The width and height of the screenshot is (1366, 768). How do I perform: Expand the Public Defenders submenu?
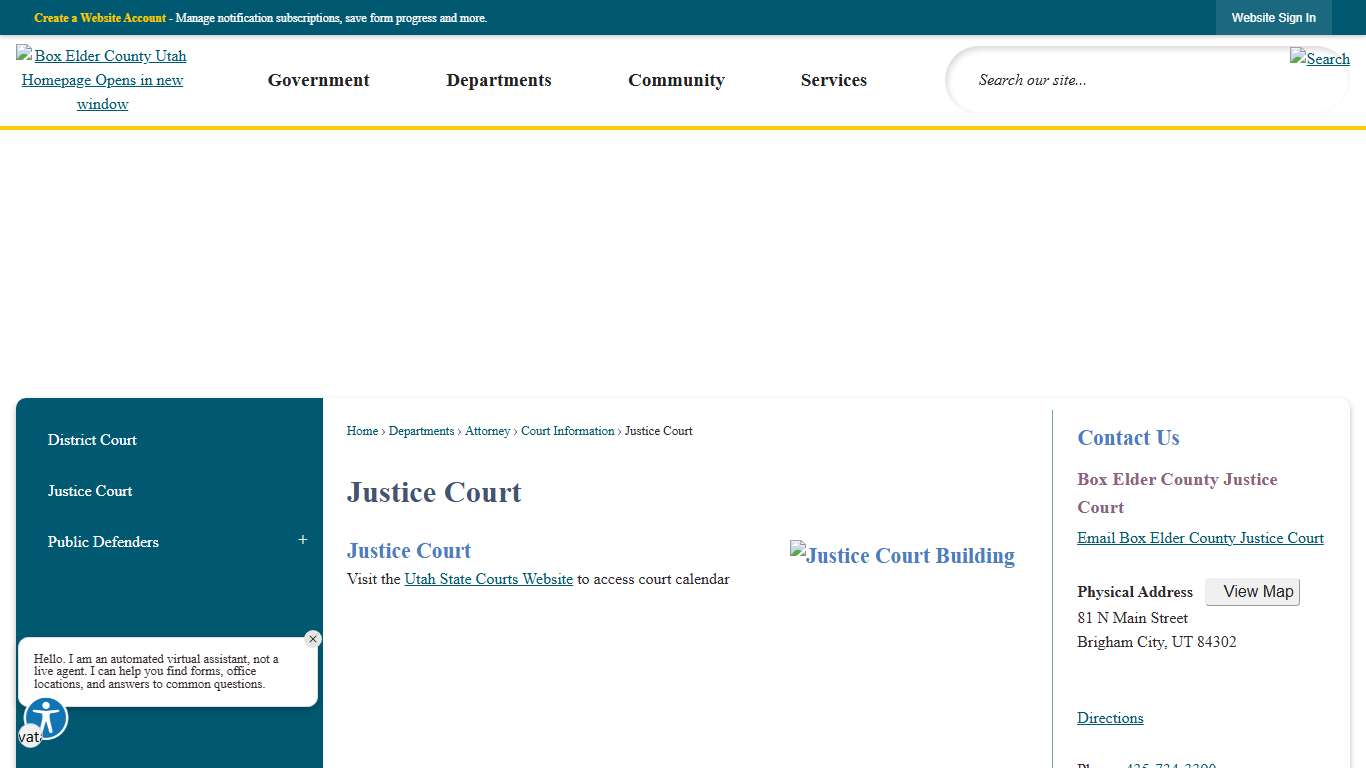(x=302, y=539)
